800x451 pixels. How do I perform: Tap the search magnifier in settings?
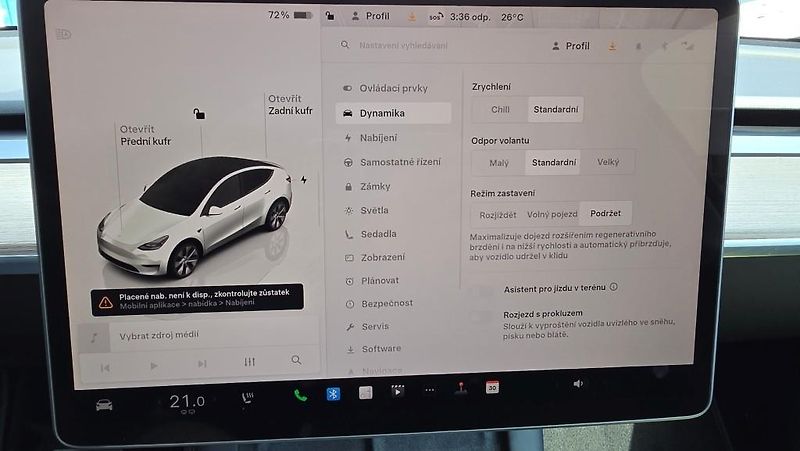[345, 45]
